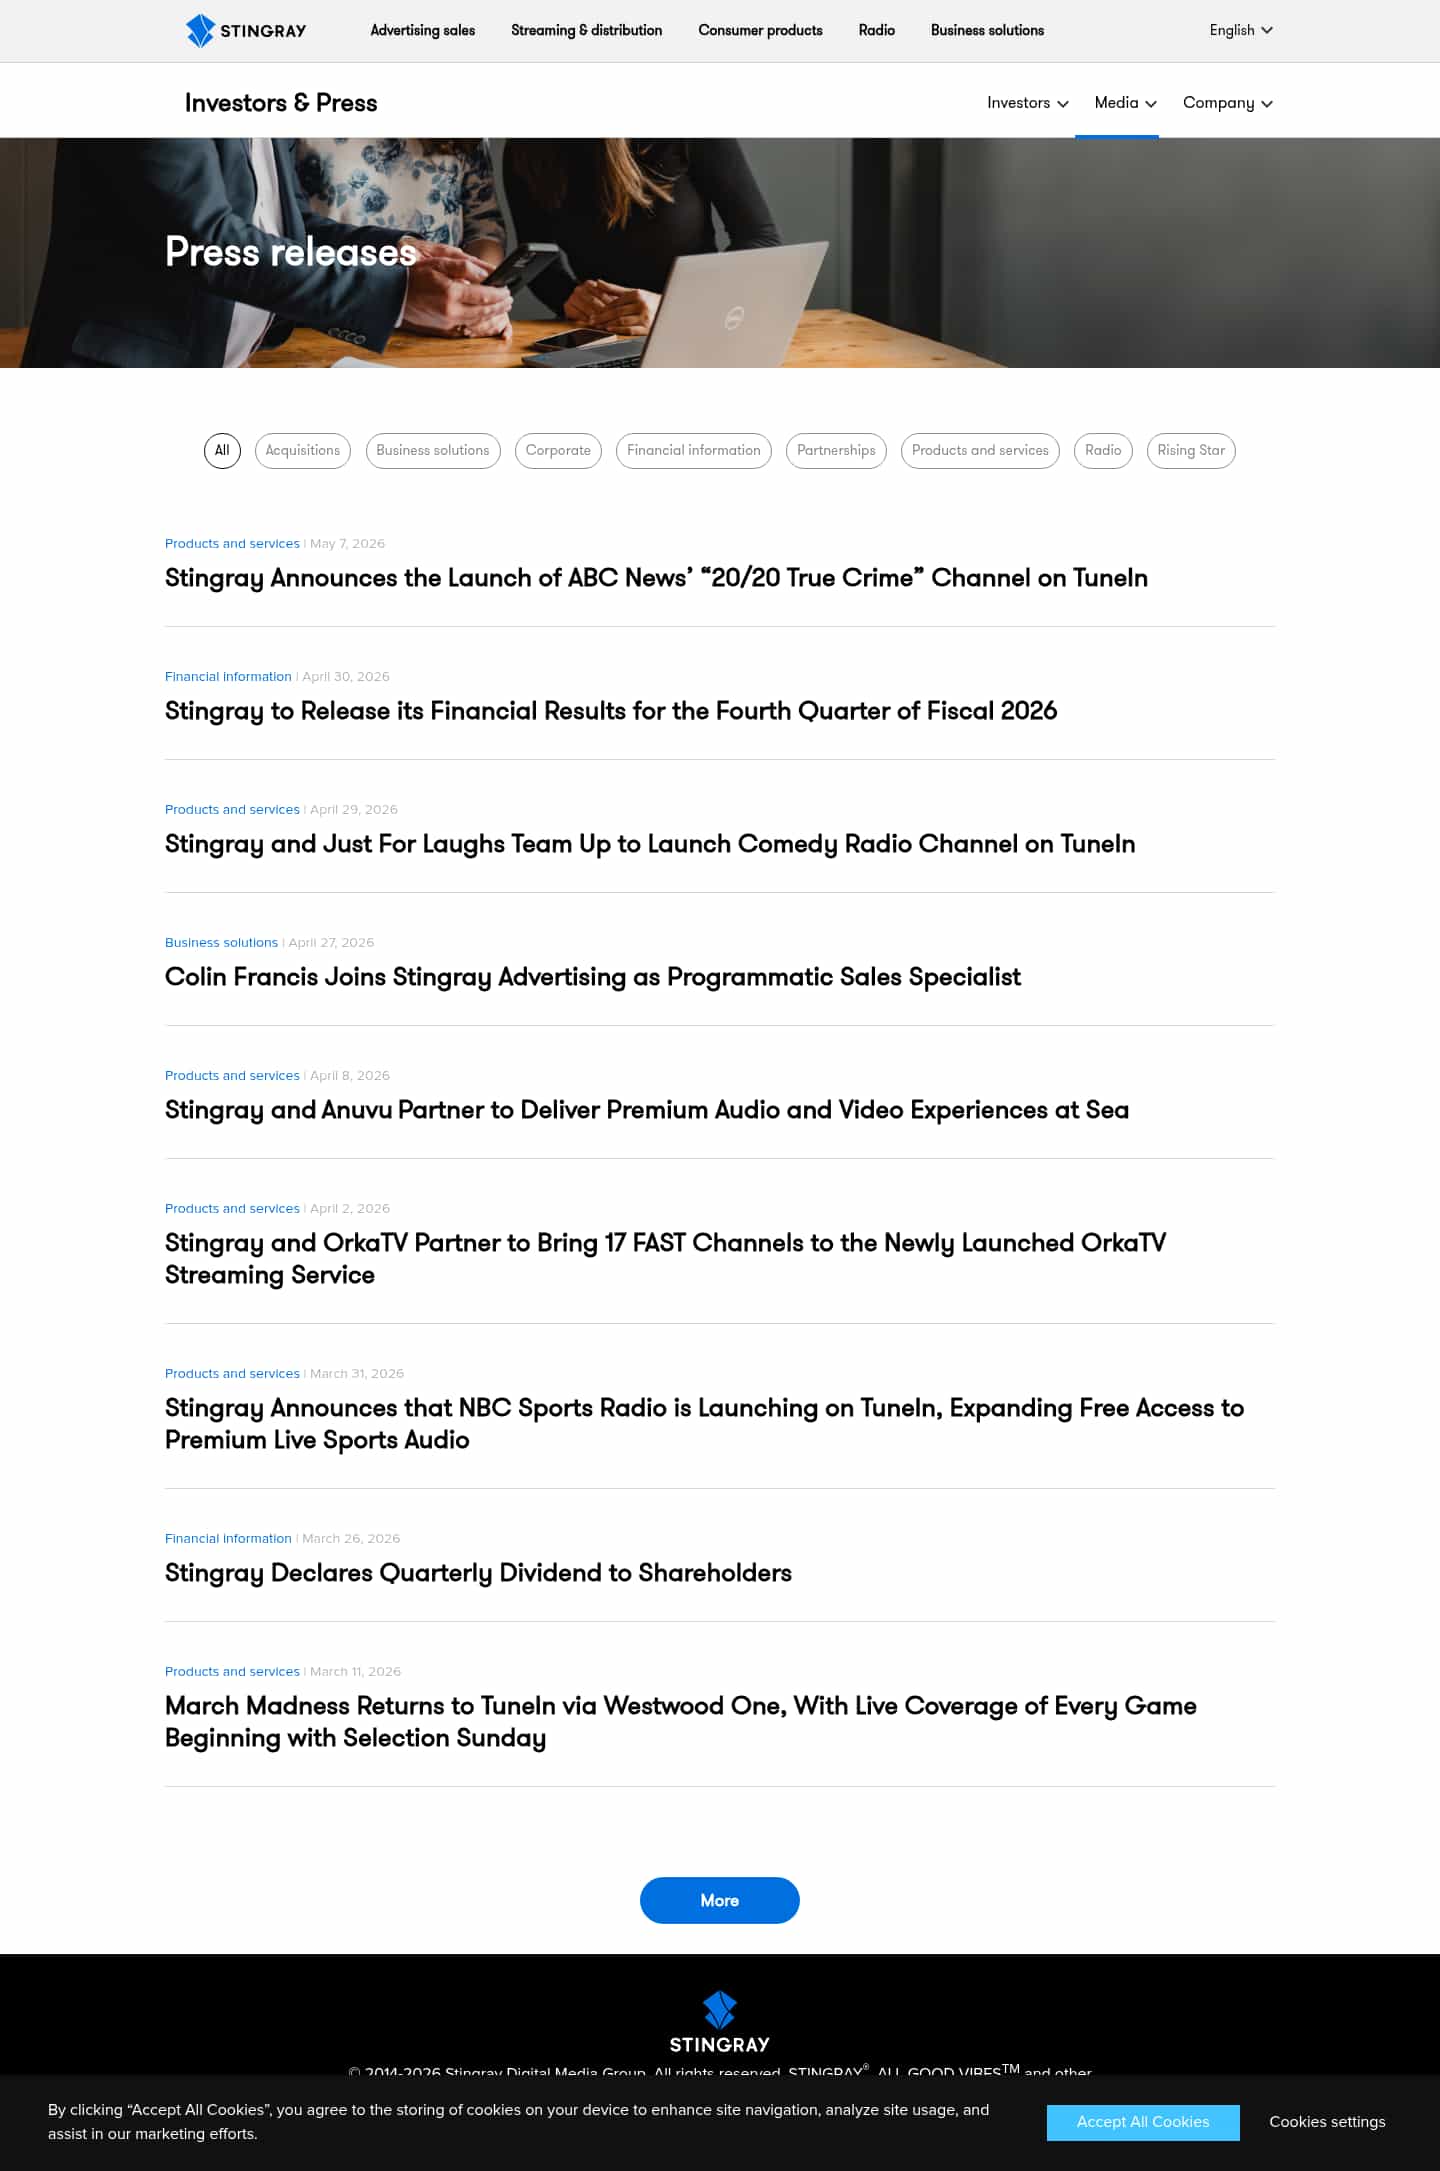Click the Stingray logo in the footer

(x=720, y=2023)
